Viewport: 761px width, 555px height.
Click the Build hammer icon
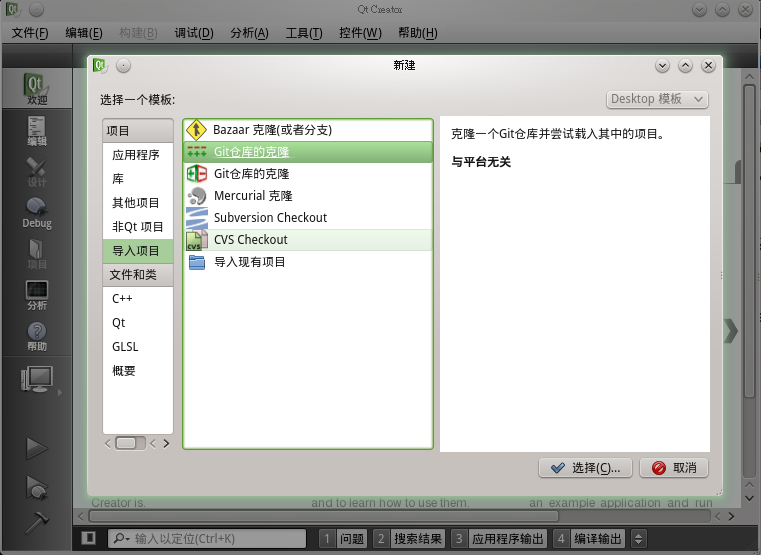36,522
